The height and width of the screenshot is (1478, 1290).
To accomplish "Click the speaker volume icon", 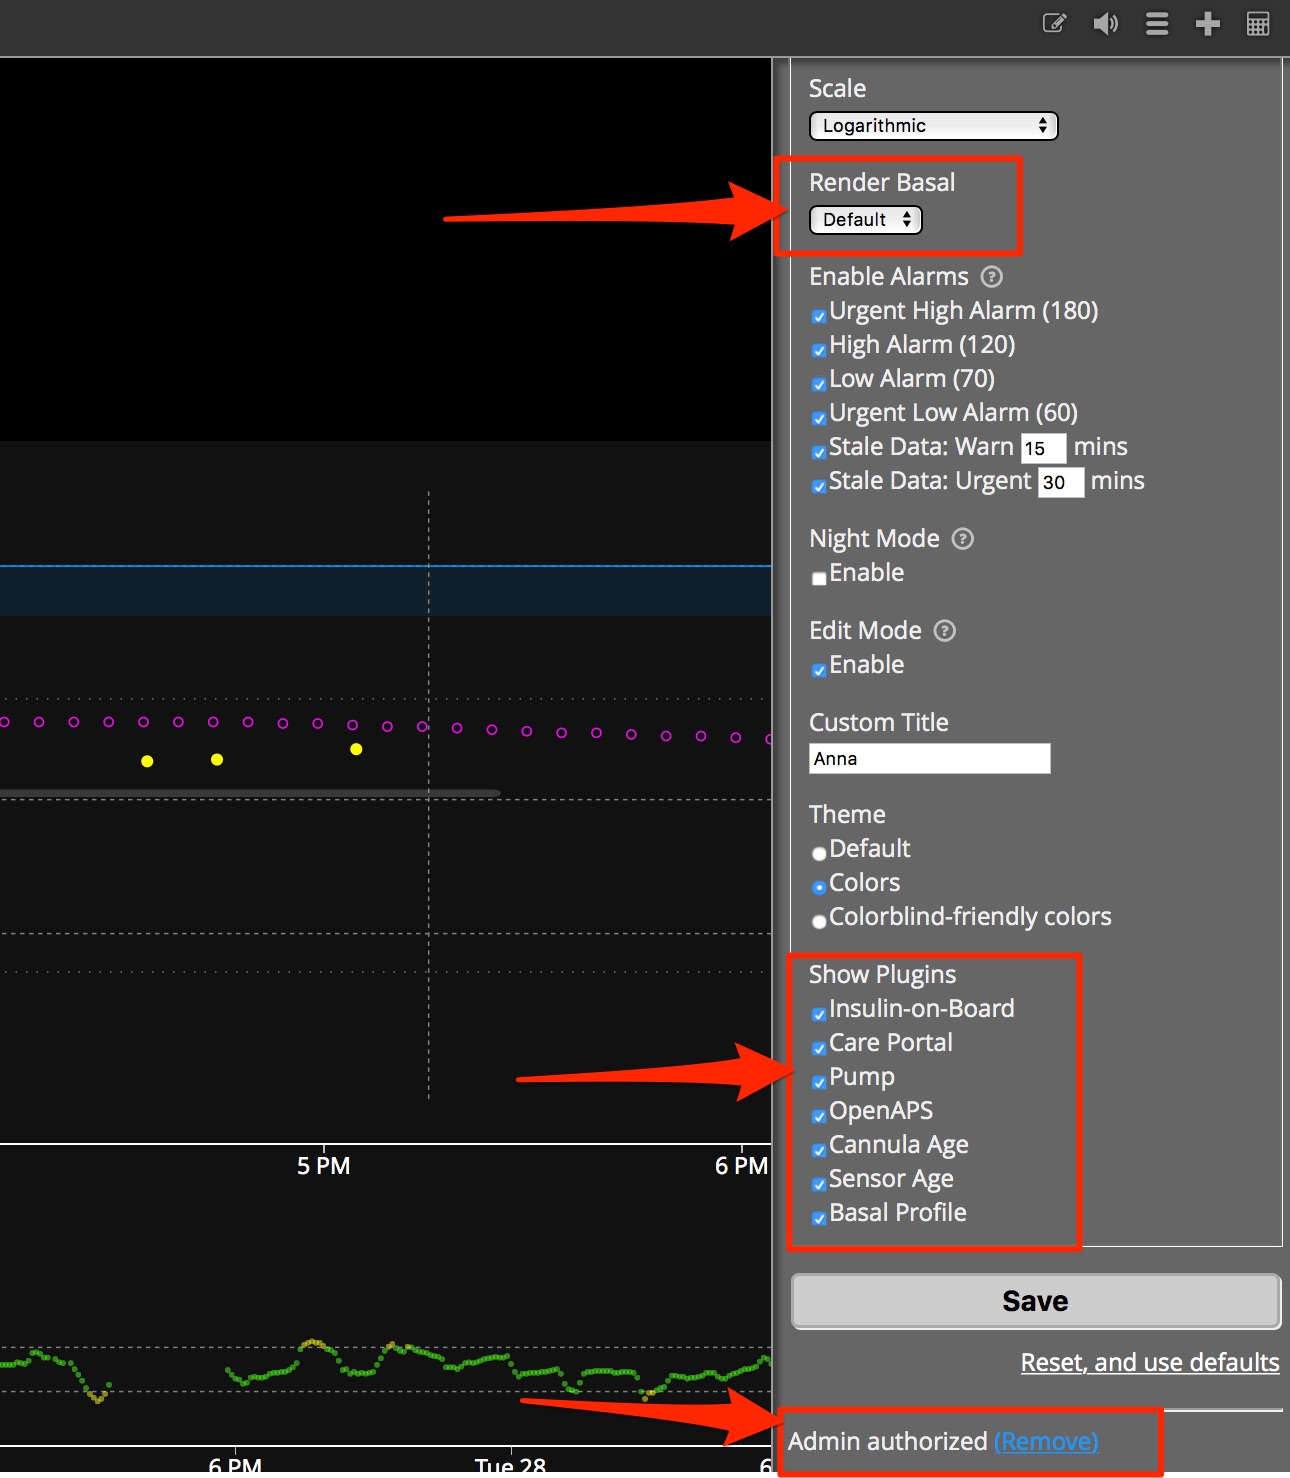I will tap(1105, 23).
